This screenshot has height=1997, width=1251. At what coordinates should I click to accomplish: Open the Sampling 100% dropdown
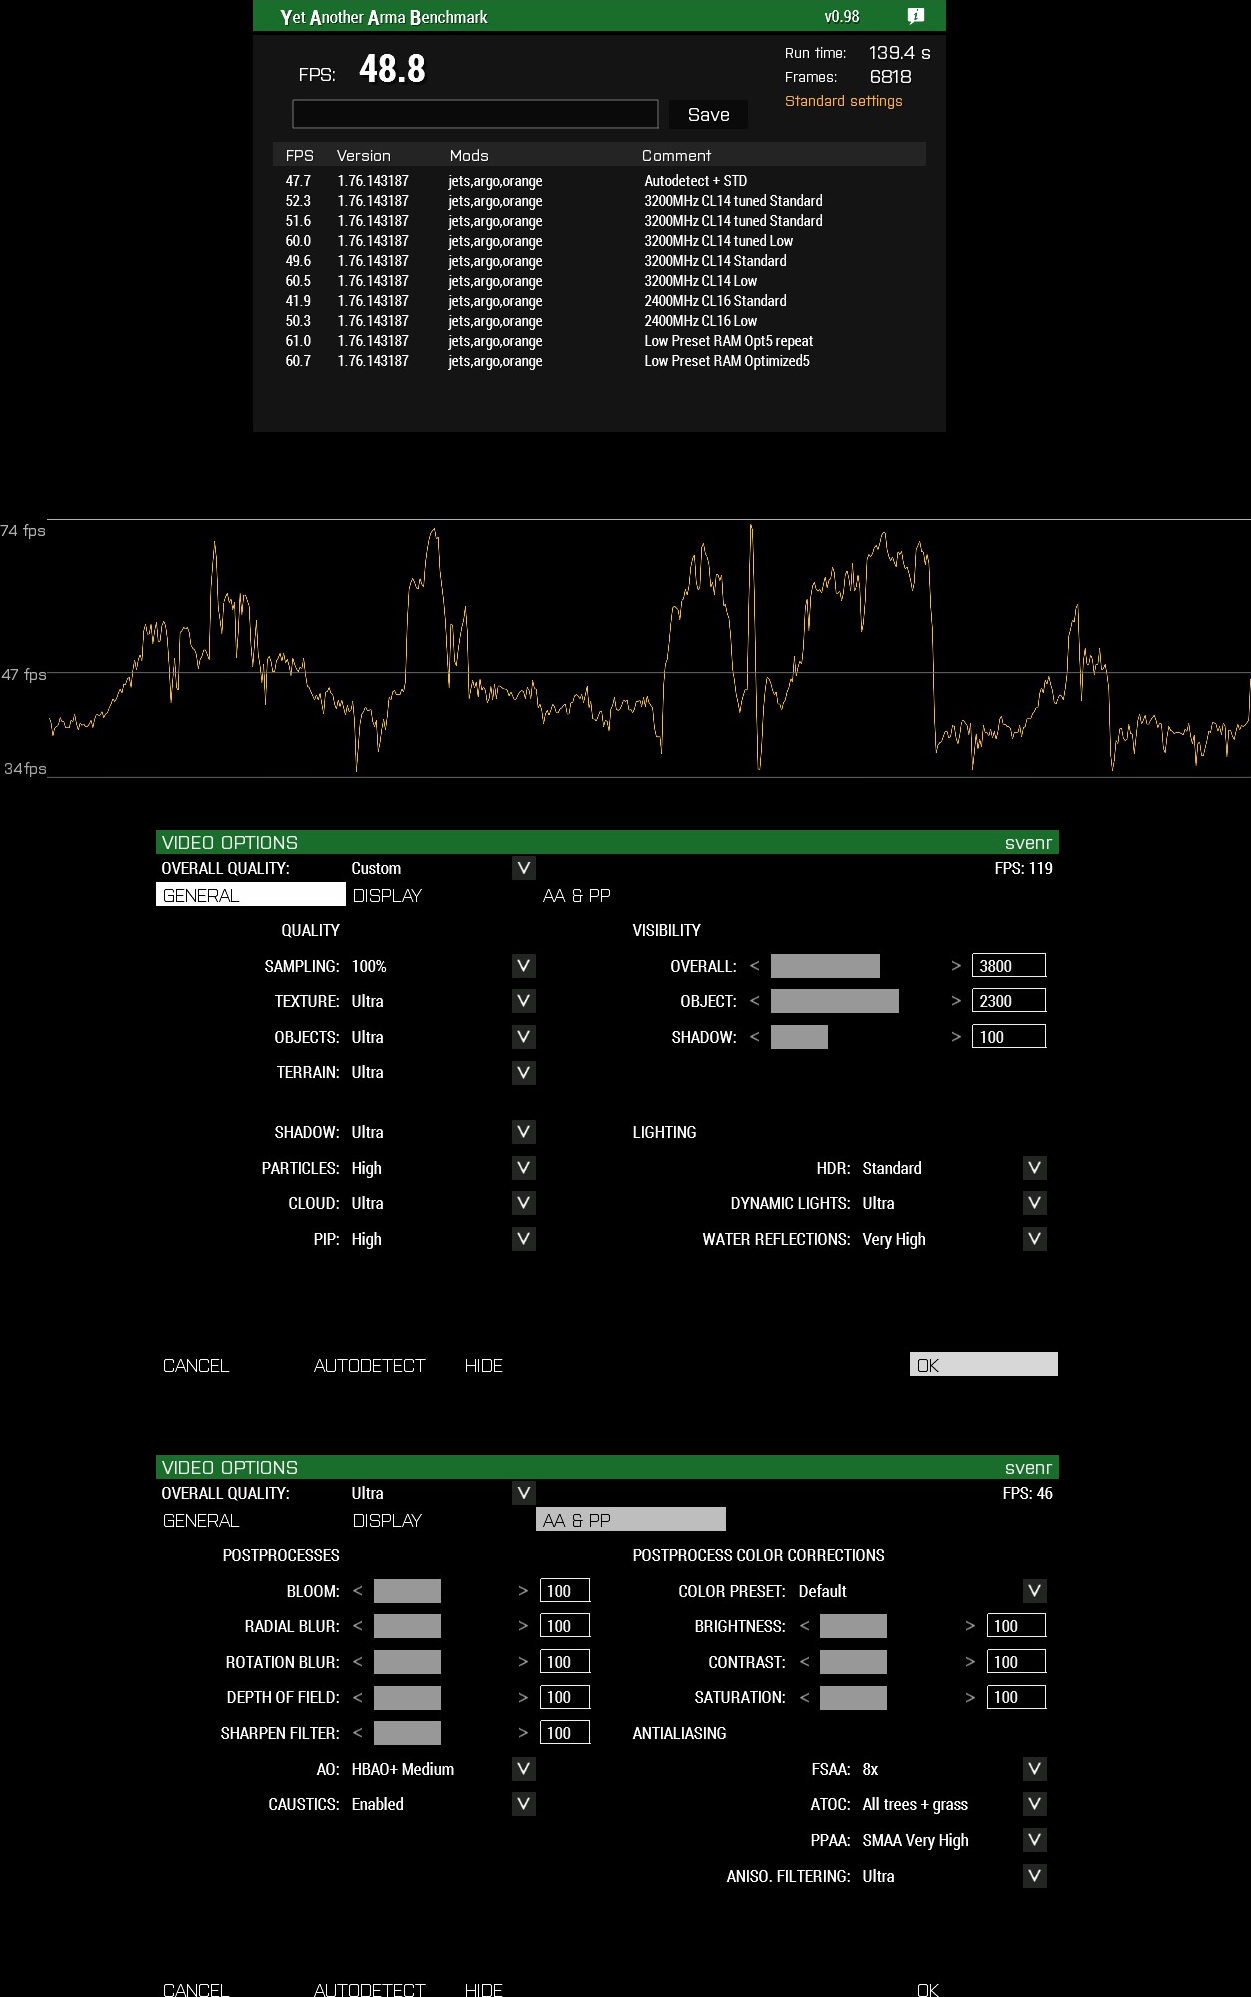click(x=524, y=966)
